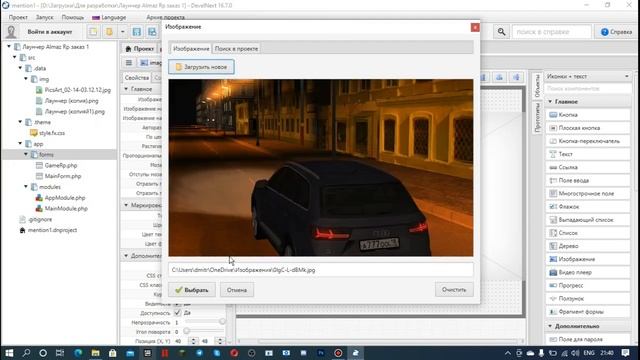Open AppModule.php module
Viewport: 640px width, 360px height.
pos(65,198)
